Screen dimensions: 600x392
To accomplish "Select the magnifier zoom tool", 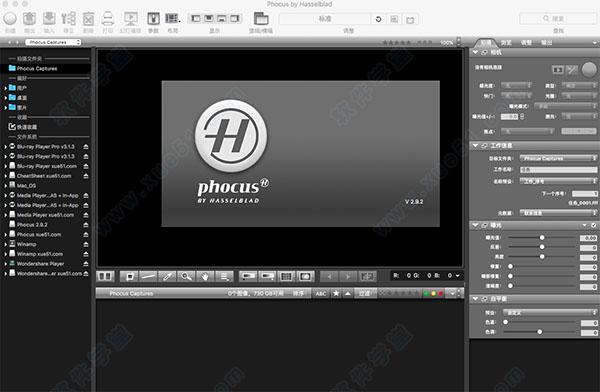I will (186, 276).
